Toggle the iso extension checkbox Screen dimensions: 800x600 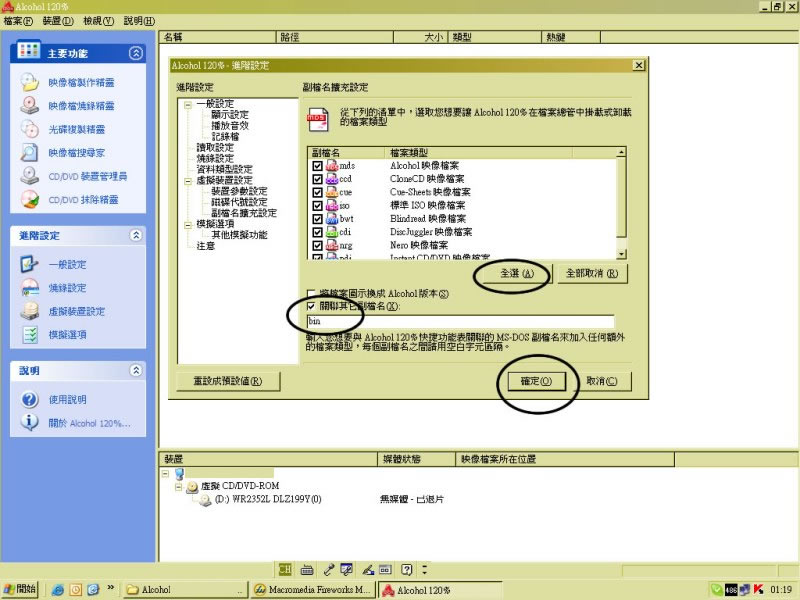[x=318, y=204]
